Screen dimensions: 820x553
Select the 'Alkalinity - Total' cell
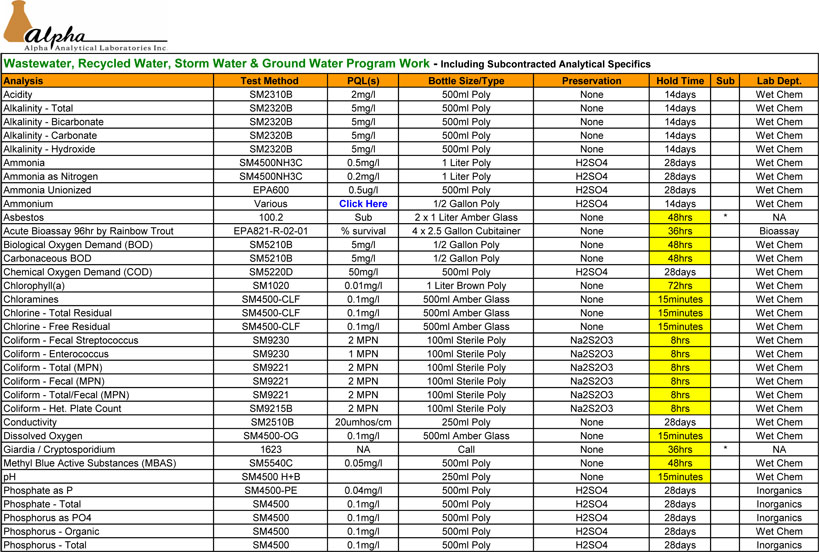click(x=107, y=108)
